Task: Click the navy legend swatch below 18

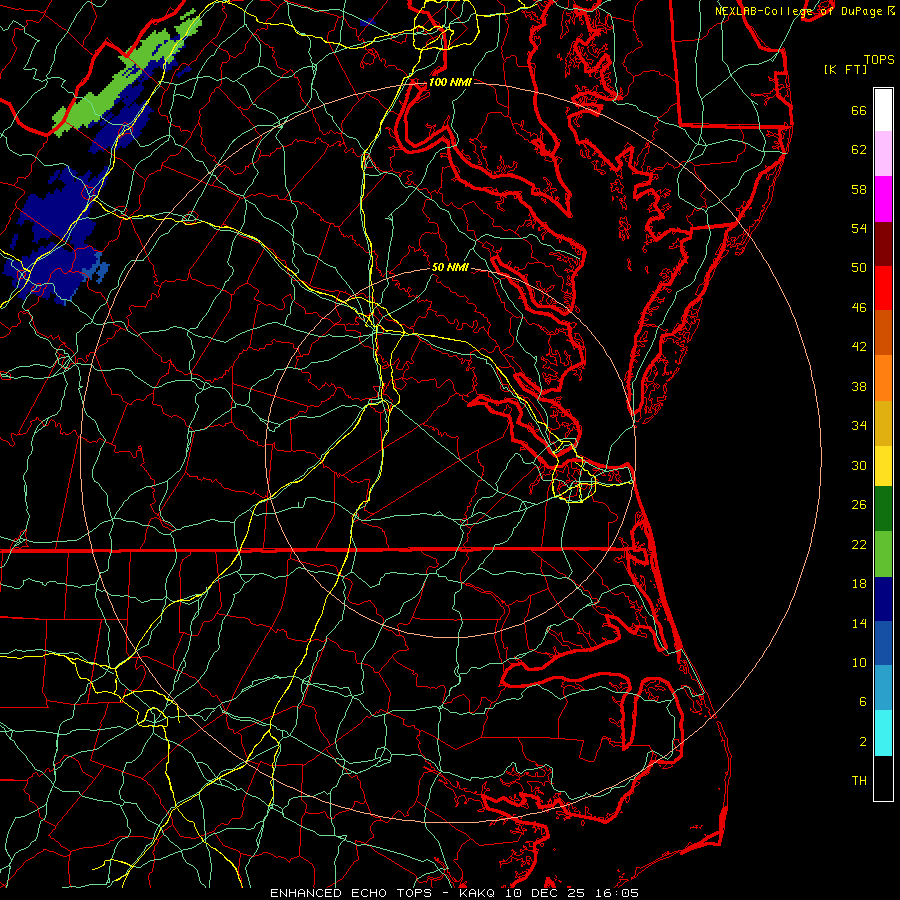Action: [x=883, y=599]
